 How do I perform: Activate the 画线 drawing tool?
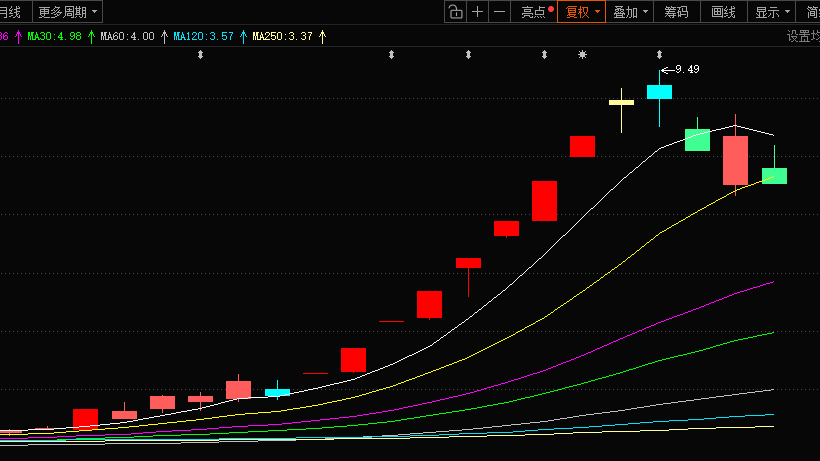(724, 11)
